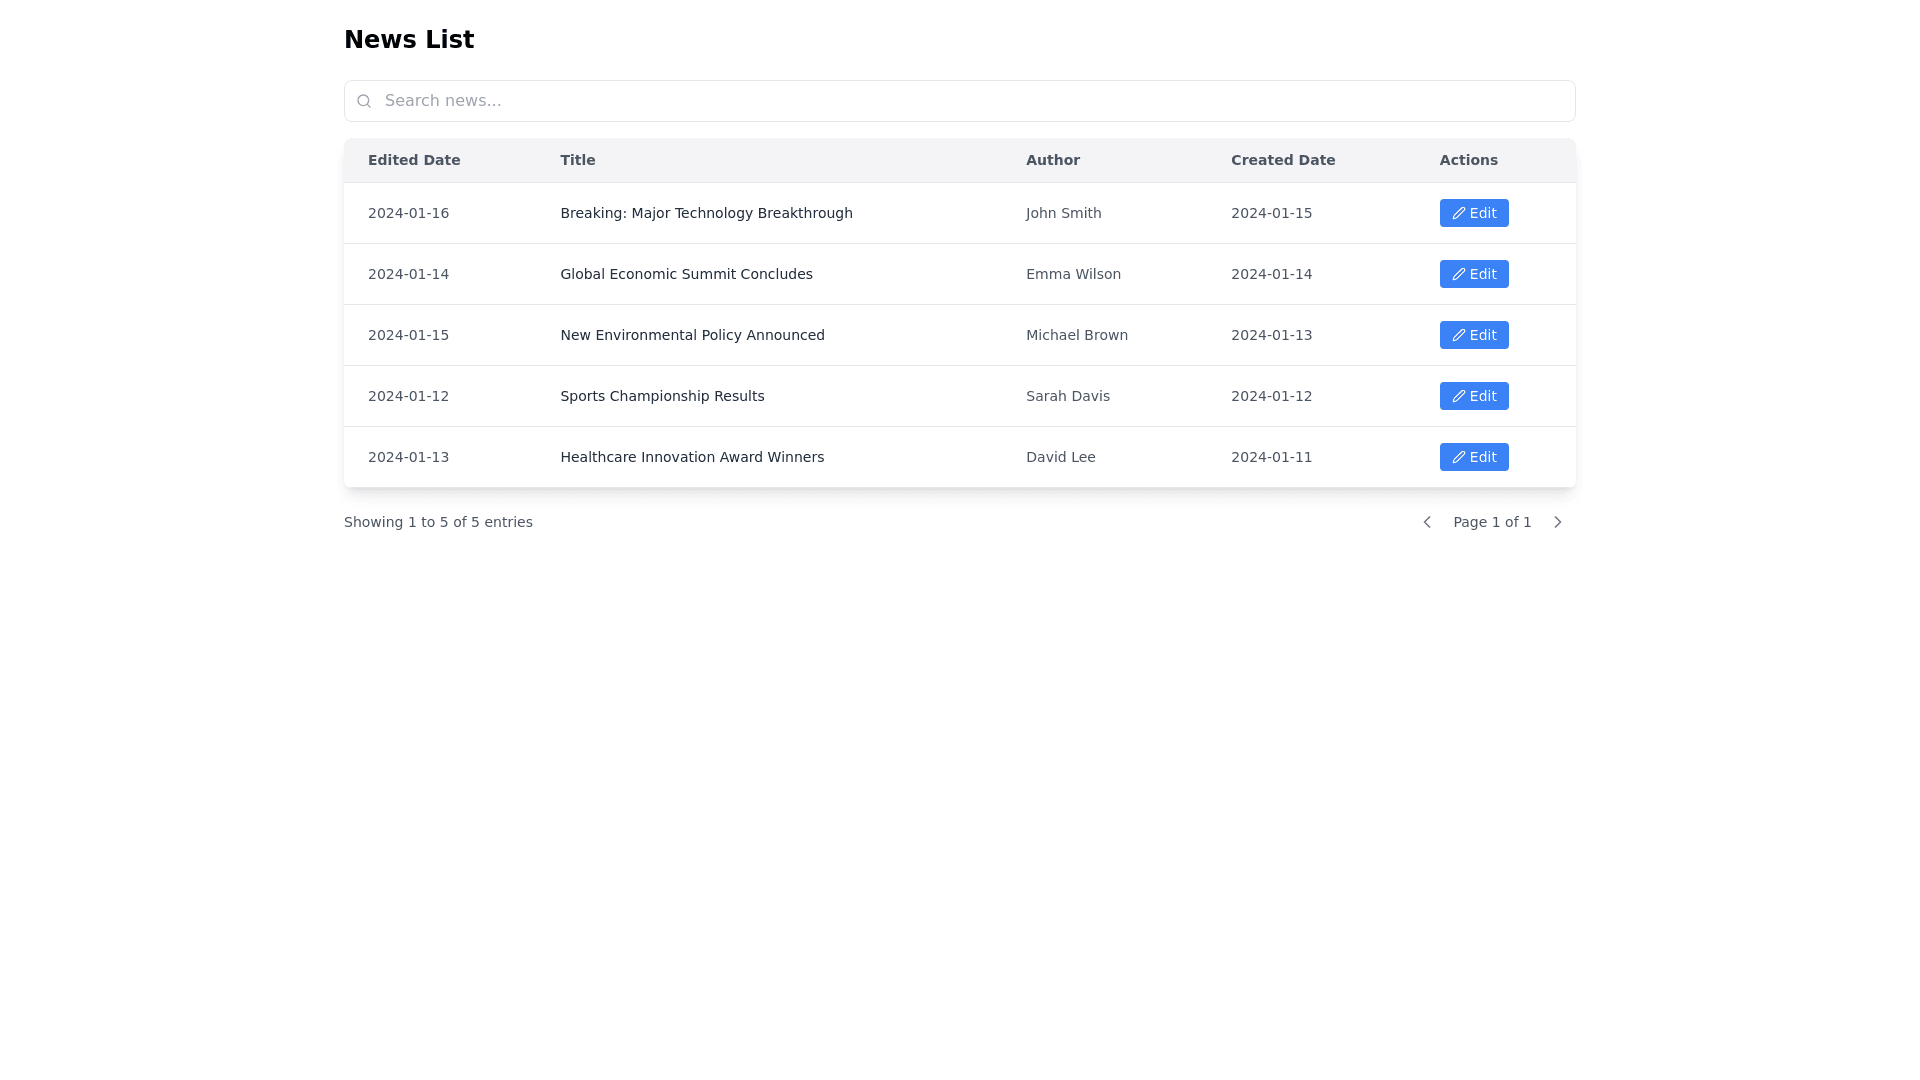Select Global Economic Summit Concludes title

686,274
